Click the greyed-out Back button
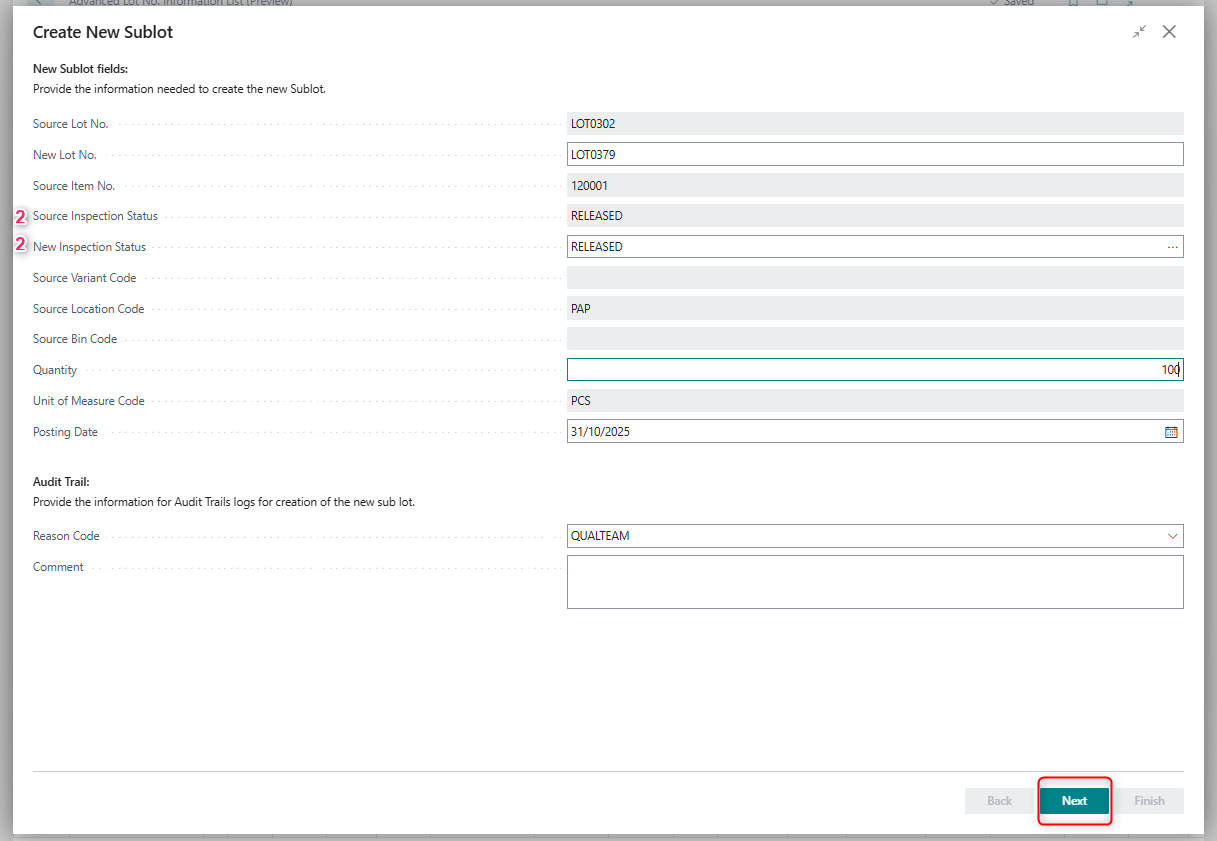Screen dimensions: 1217x841 coord(999,801)
